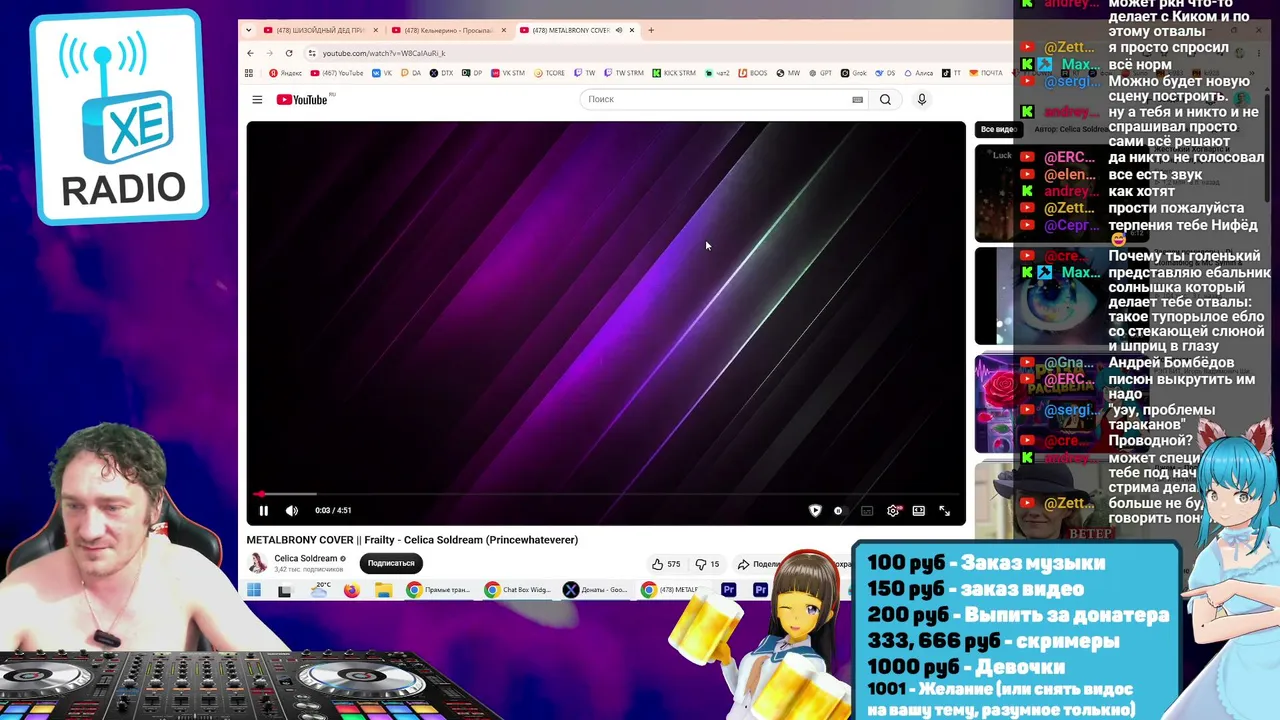This screenshot has height=720, width=1280.
Task: Open the Яндекс bookmark
Action: coord(286,73)
